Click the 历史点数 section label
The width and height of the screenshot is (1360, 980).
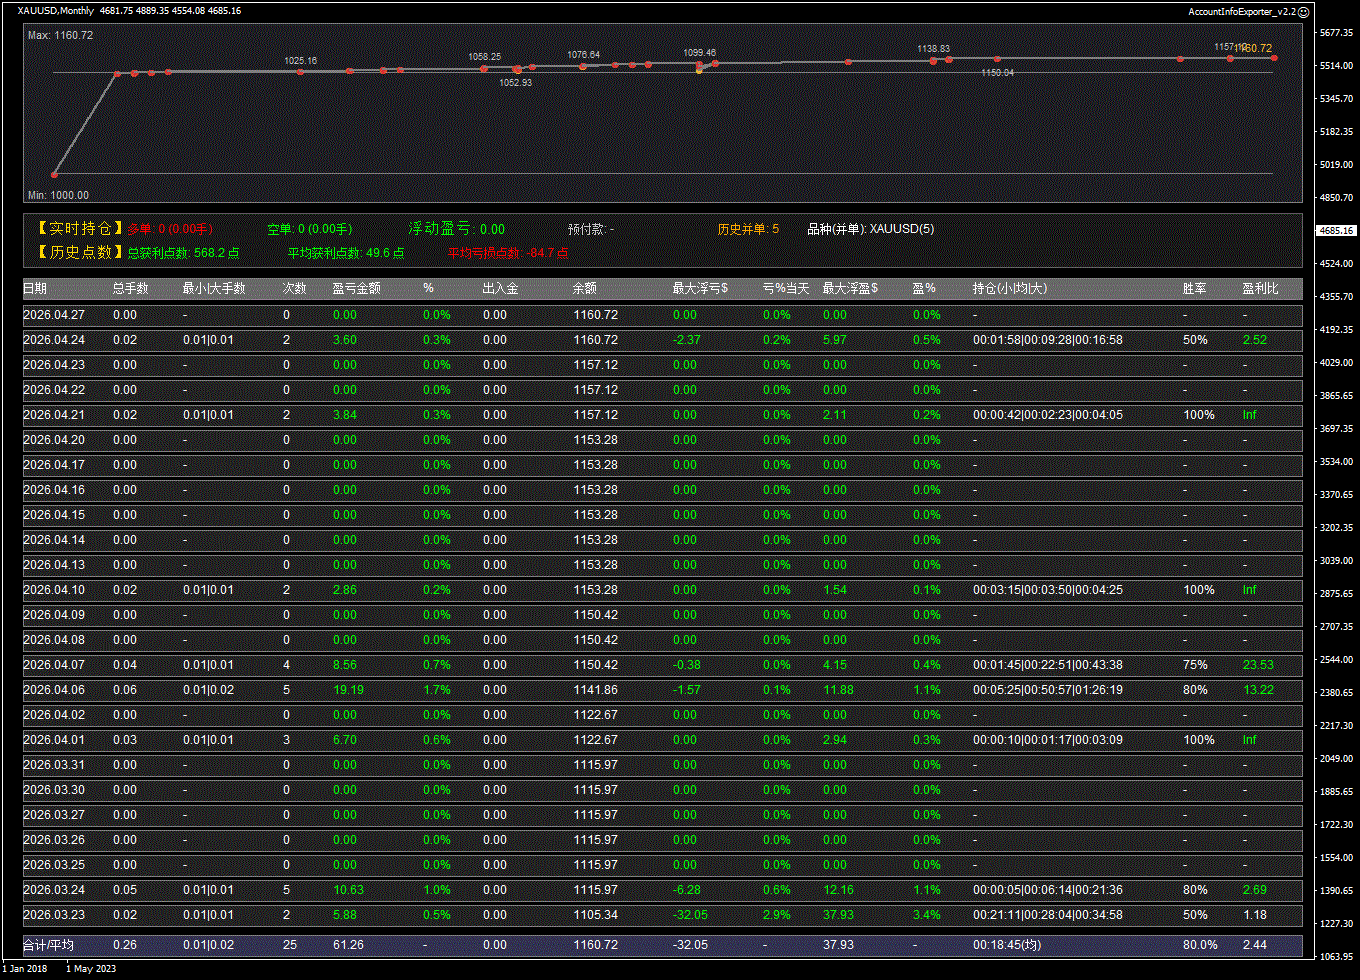click(80, 253)
